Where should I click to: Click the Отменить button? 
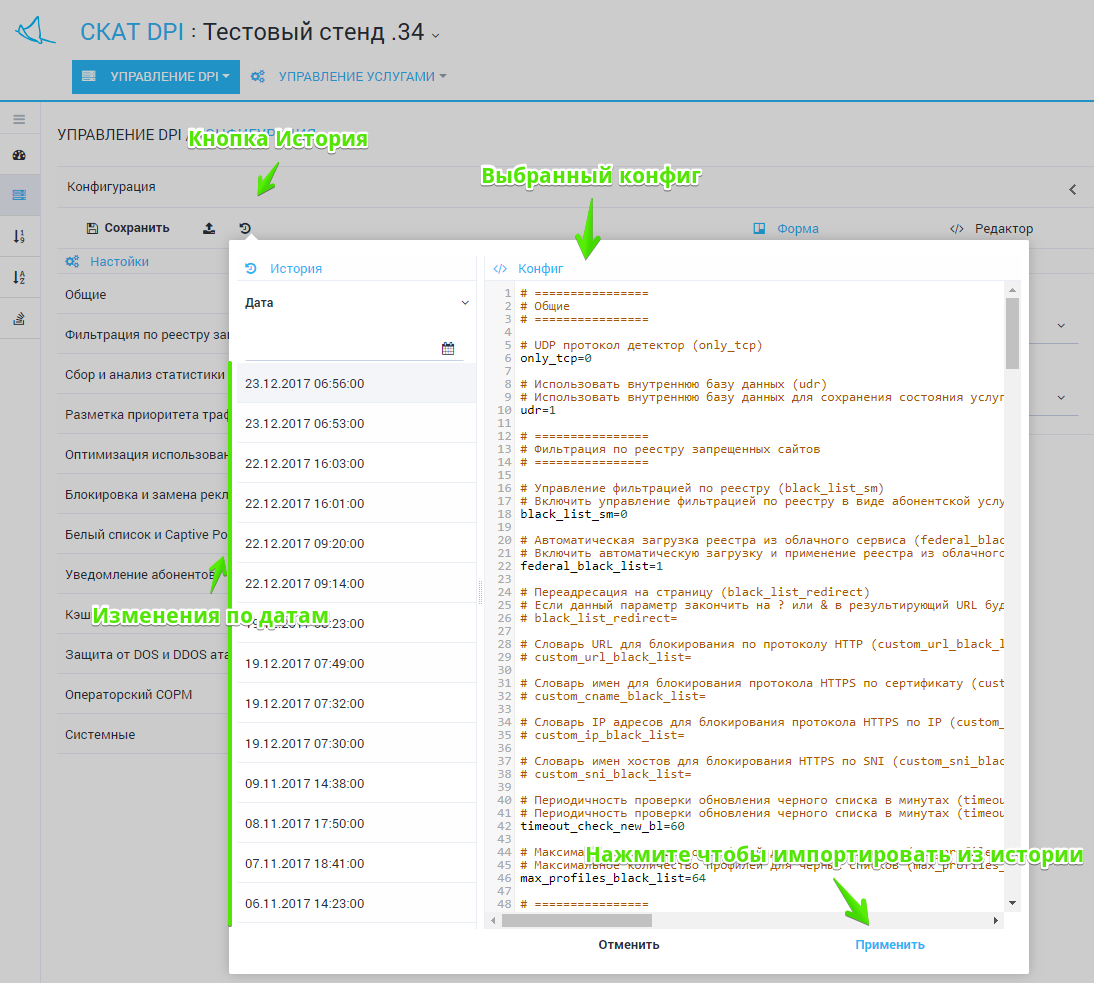(629, 945)
